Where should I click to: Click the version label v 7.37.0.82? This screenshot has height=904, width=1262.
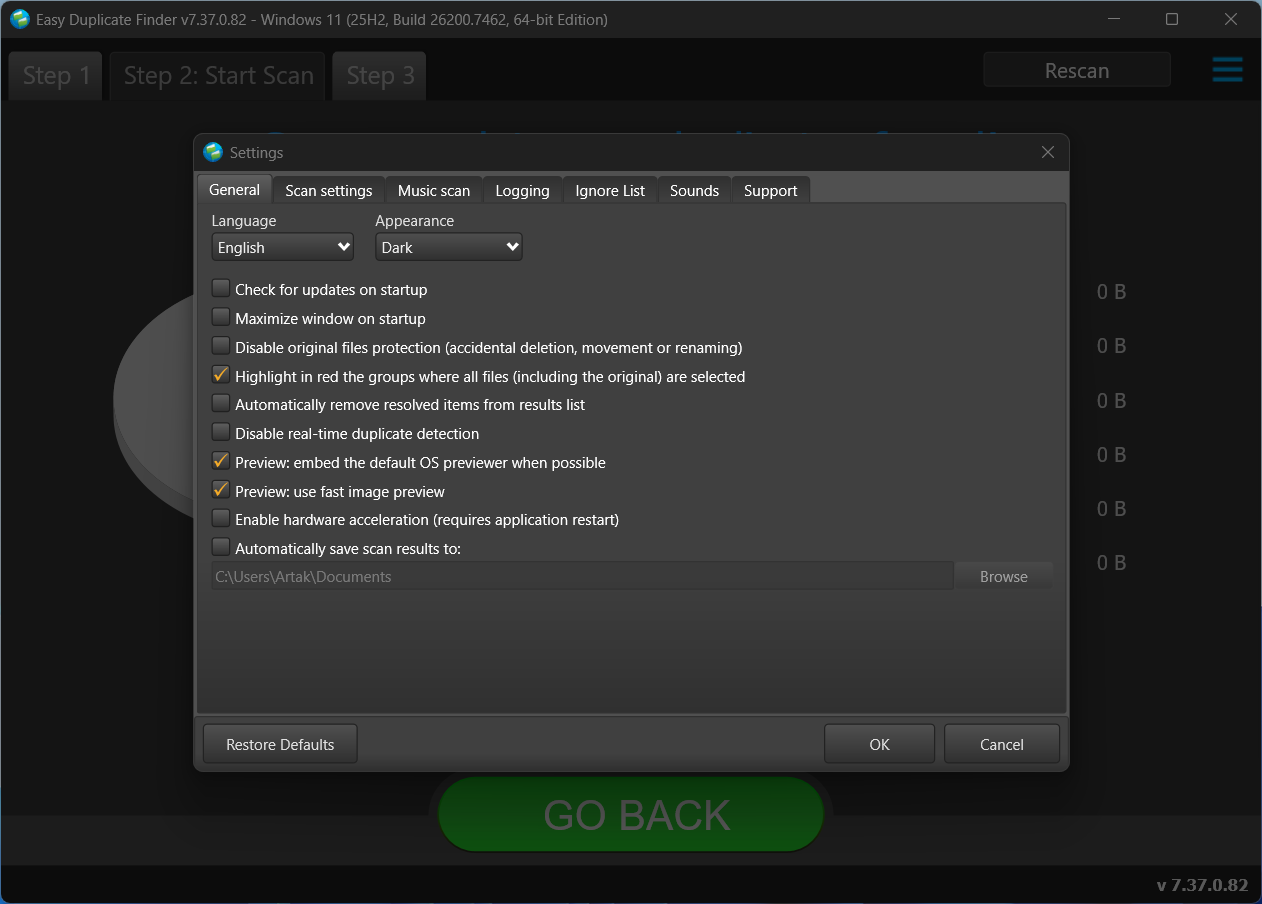tap(1202, 885)
